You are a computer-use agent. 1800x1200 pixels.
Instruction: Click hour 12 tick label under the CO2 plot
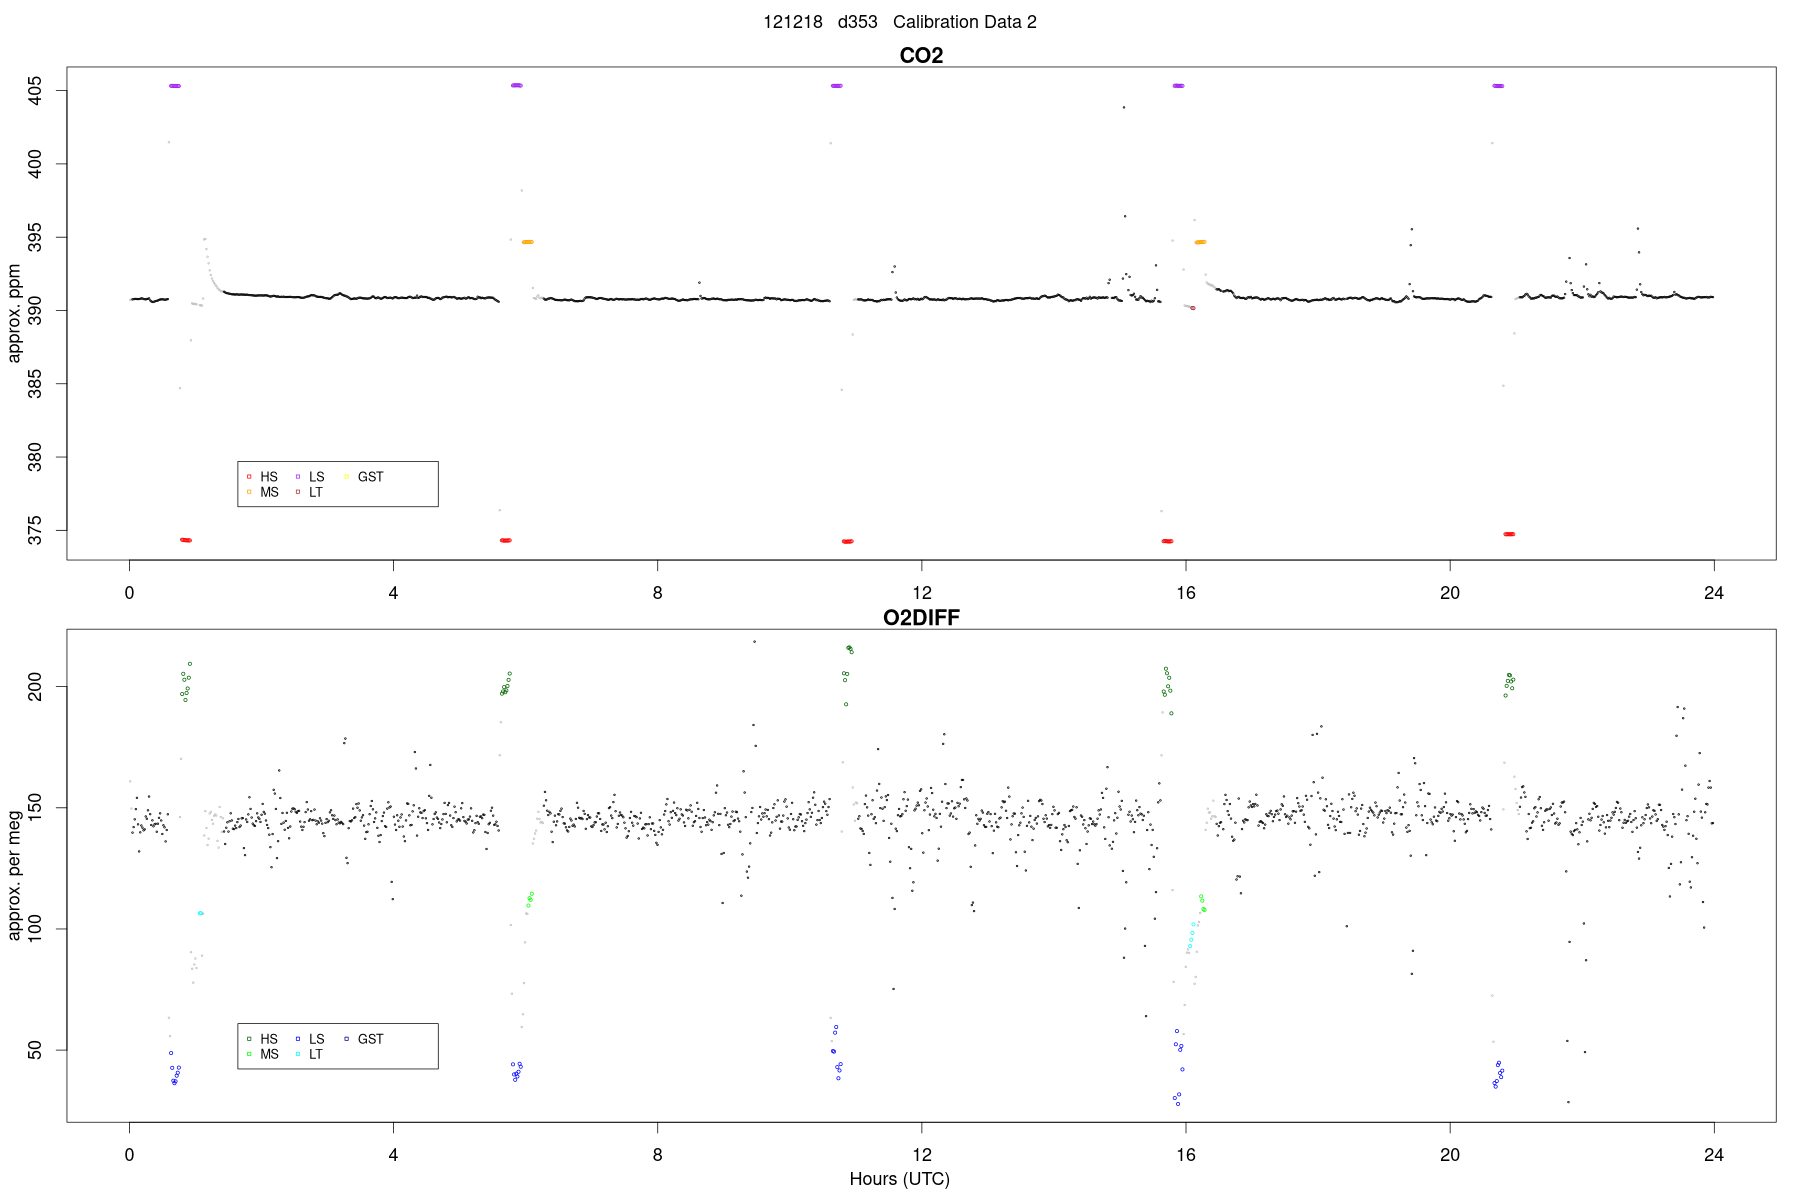921,593
